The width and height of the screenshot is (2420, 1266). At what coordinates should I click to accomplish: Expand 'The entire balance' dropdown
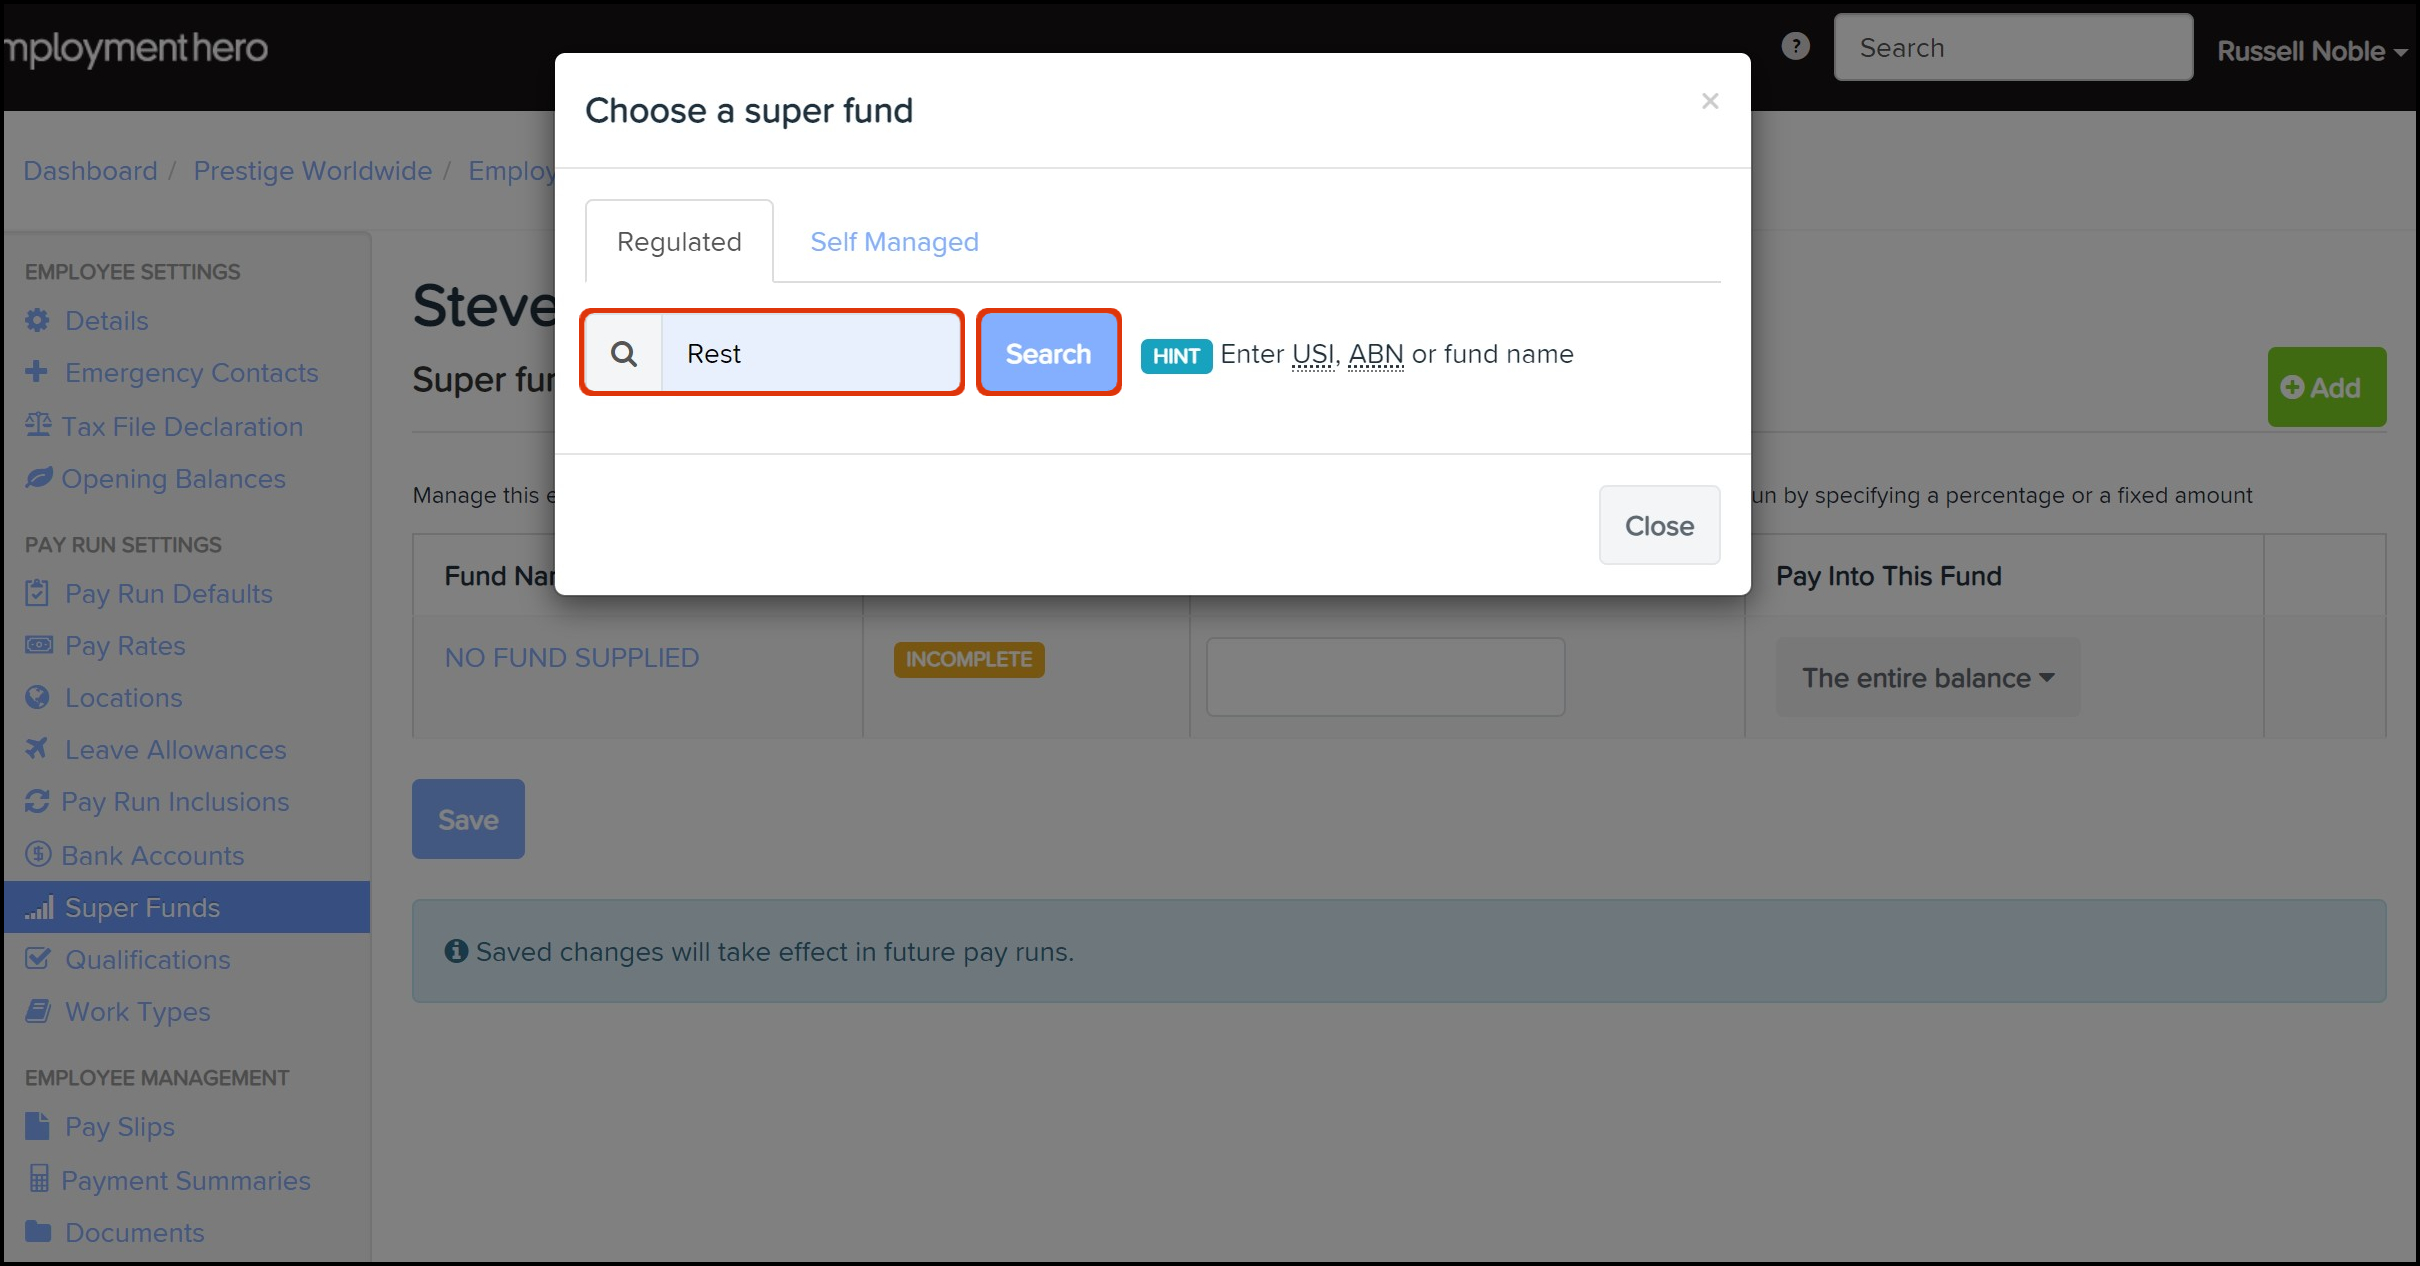point(1927,678)
